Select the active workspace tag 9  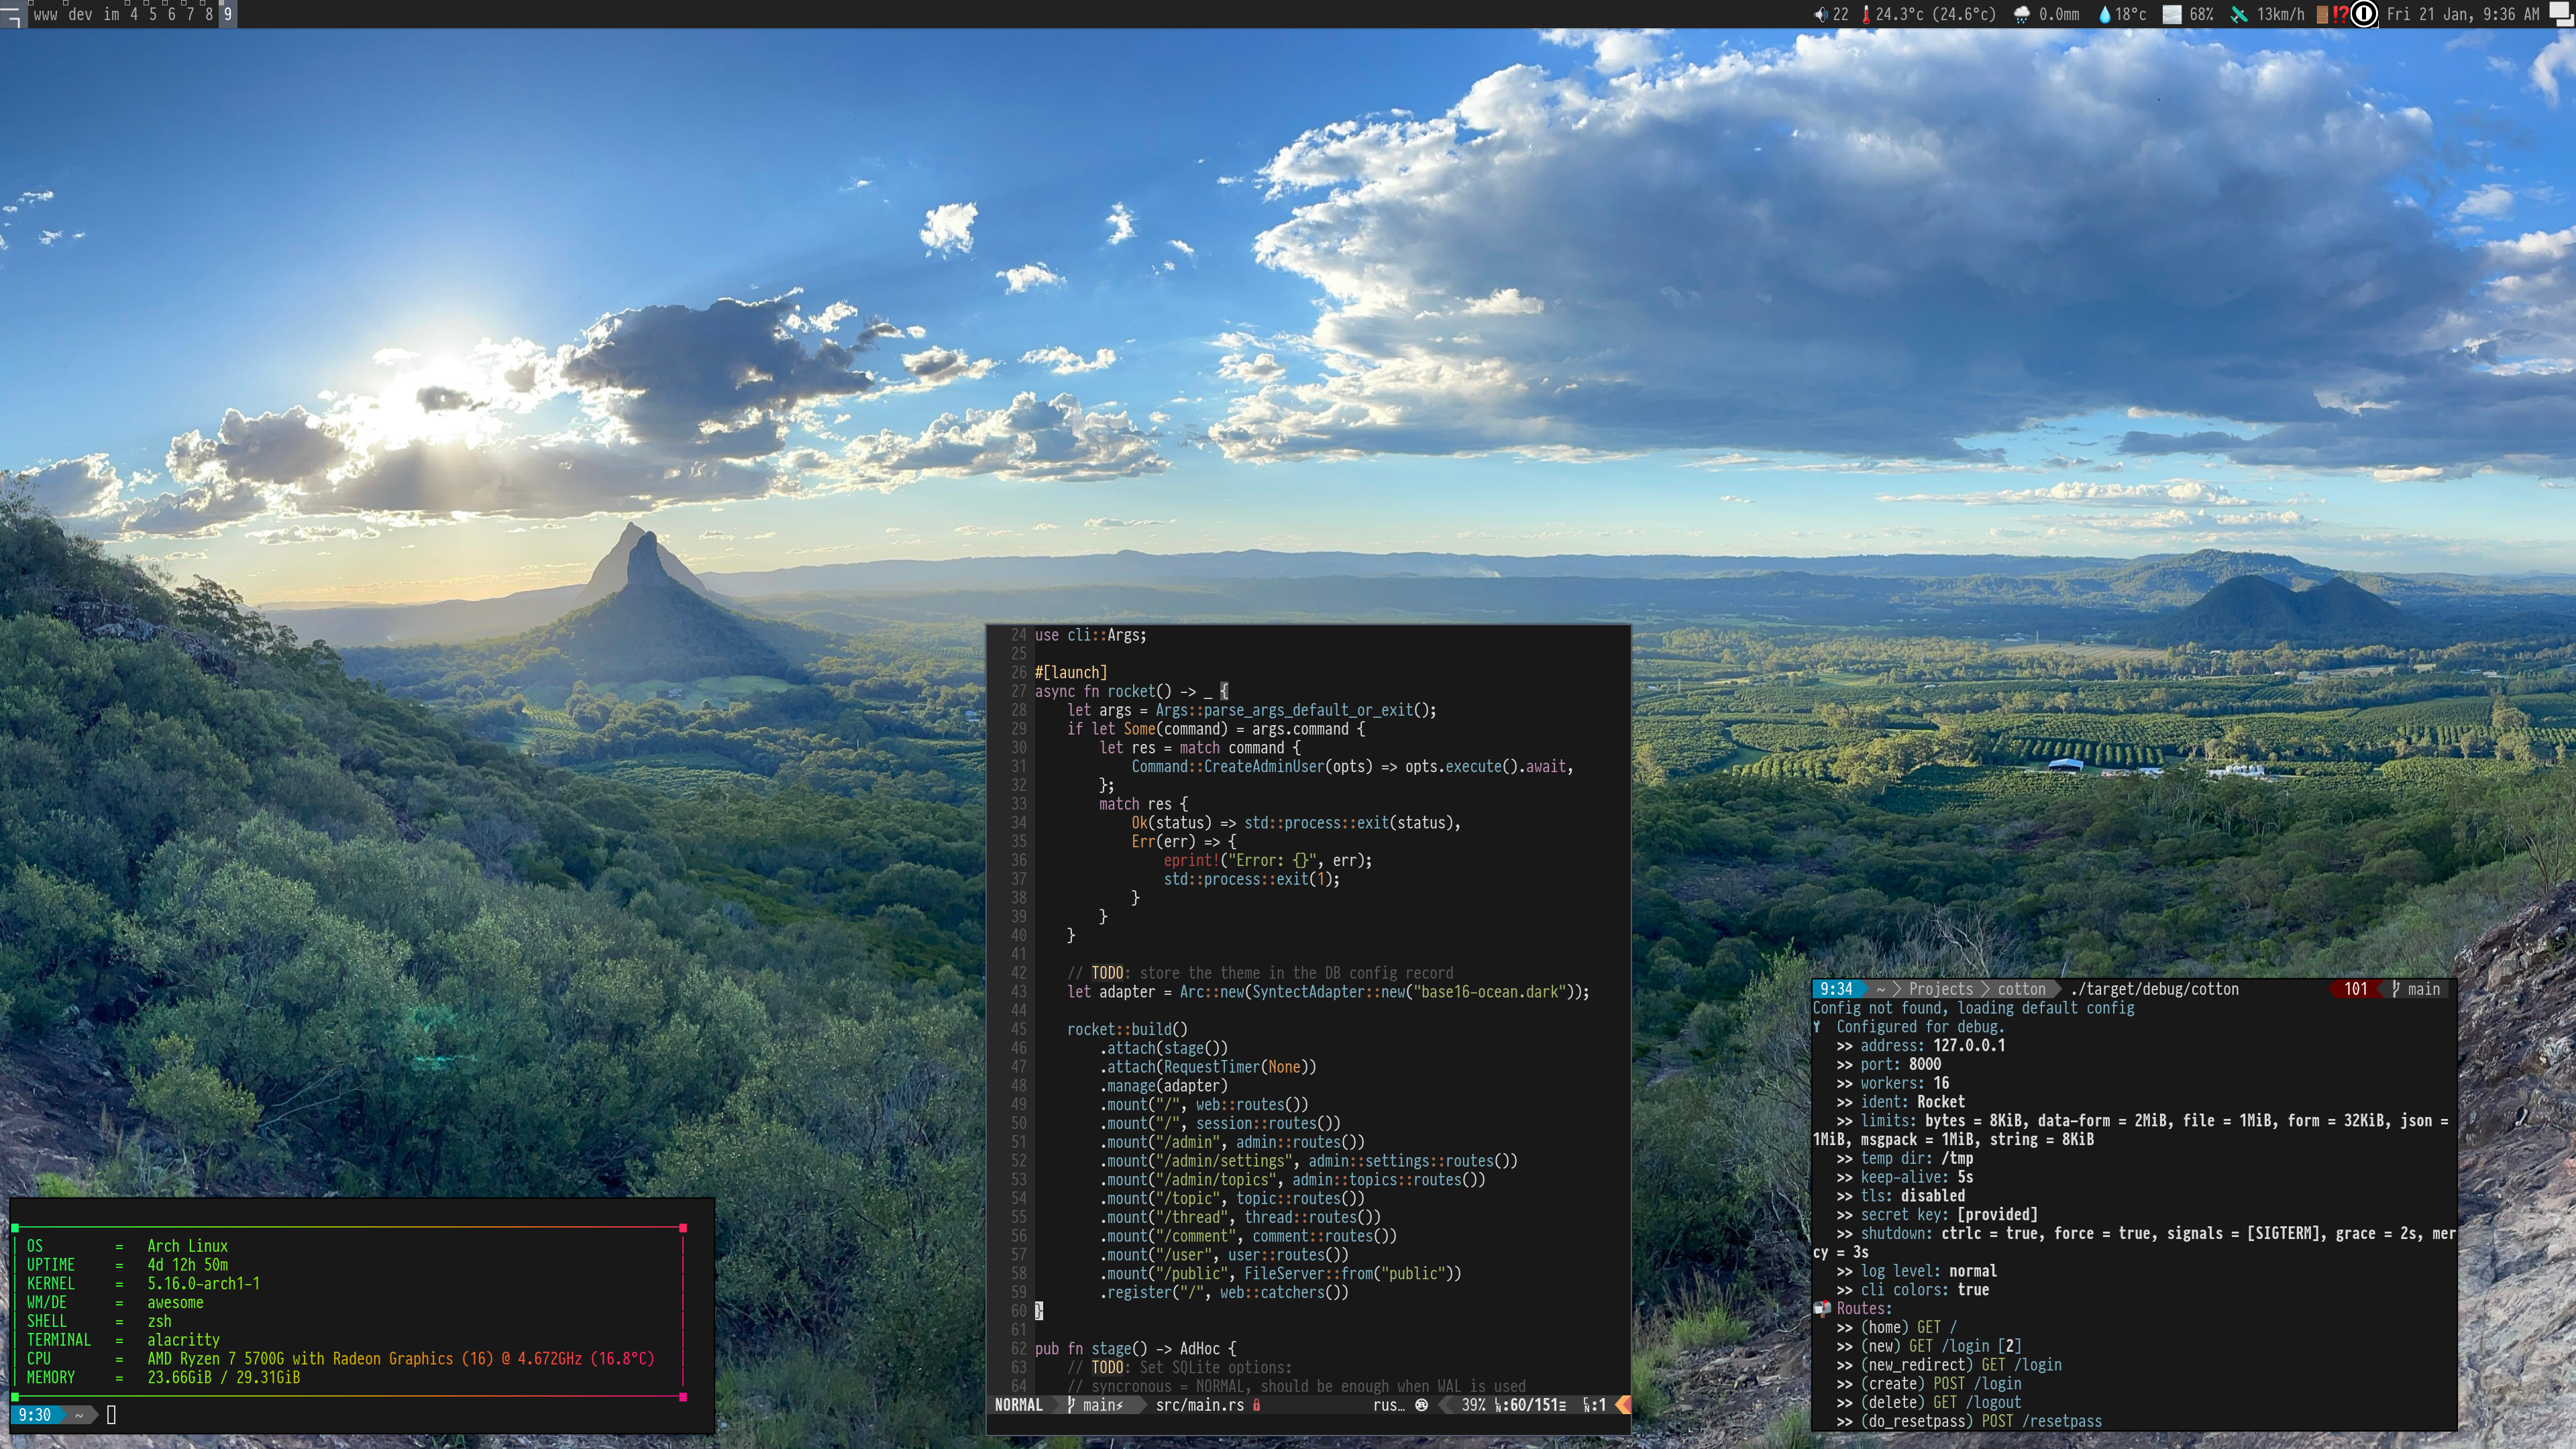(228, 14)
